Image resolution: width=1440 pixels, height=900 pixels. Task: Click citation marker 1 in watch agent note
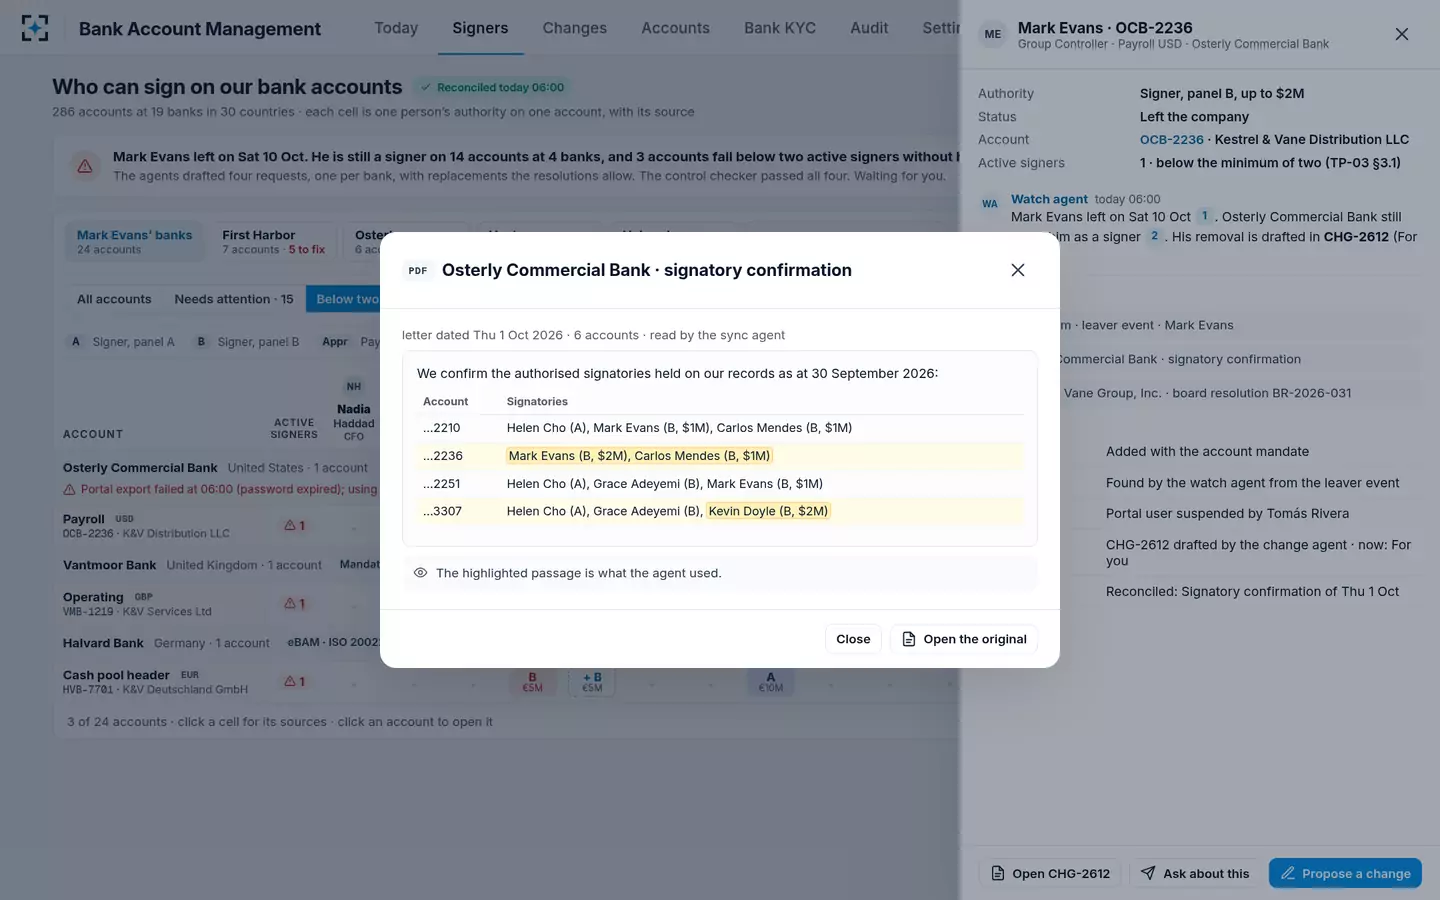pos(1205,216)
